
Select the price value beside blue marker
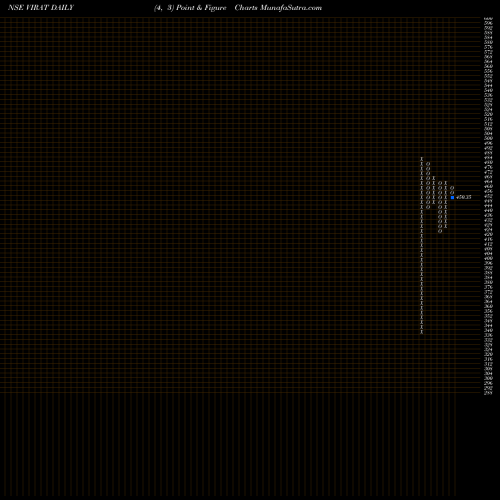coord(464,197)
